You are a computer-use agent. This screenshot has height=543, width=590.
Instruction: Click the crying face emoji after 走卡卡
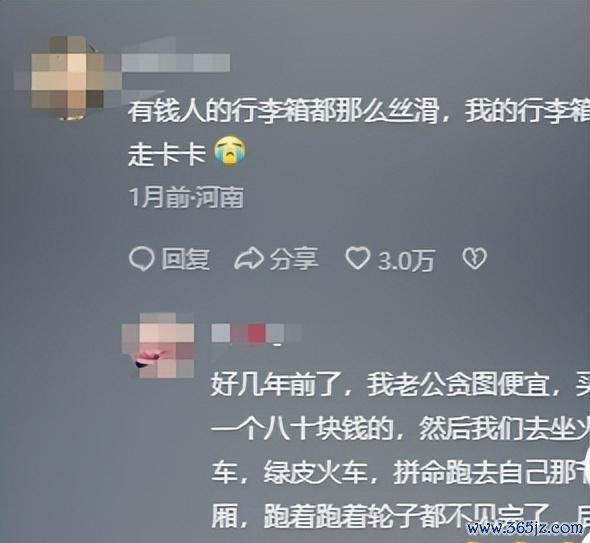tap(231, 151)
